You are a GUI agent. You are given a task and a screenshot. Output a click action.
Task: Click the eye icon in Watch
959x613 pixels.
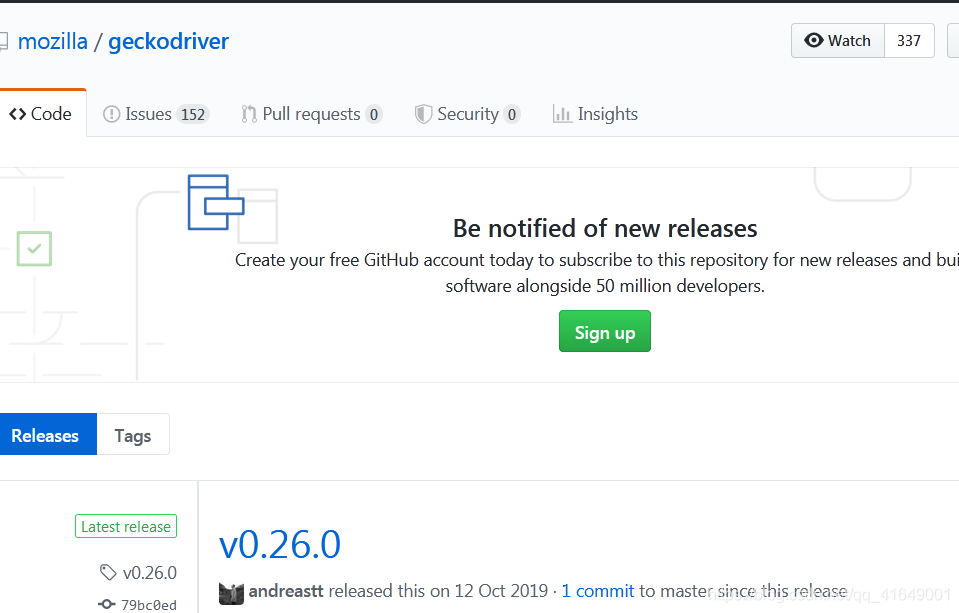813,40
